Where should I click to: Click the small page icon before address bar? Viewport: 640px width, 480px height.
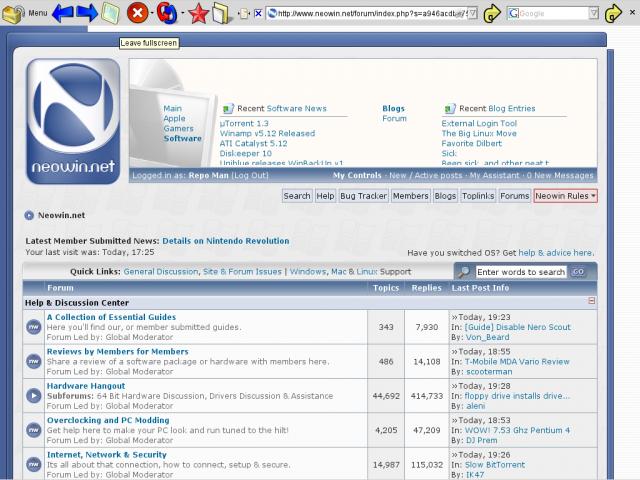point(244,13)
